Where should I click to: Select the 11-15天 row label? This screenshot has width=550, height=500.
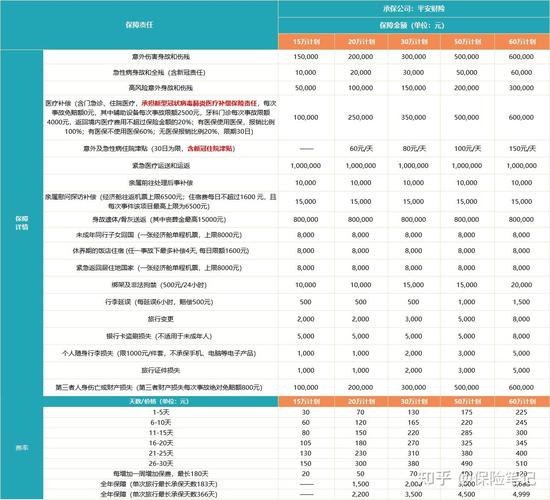[161, 433]
